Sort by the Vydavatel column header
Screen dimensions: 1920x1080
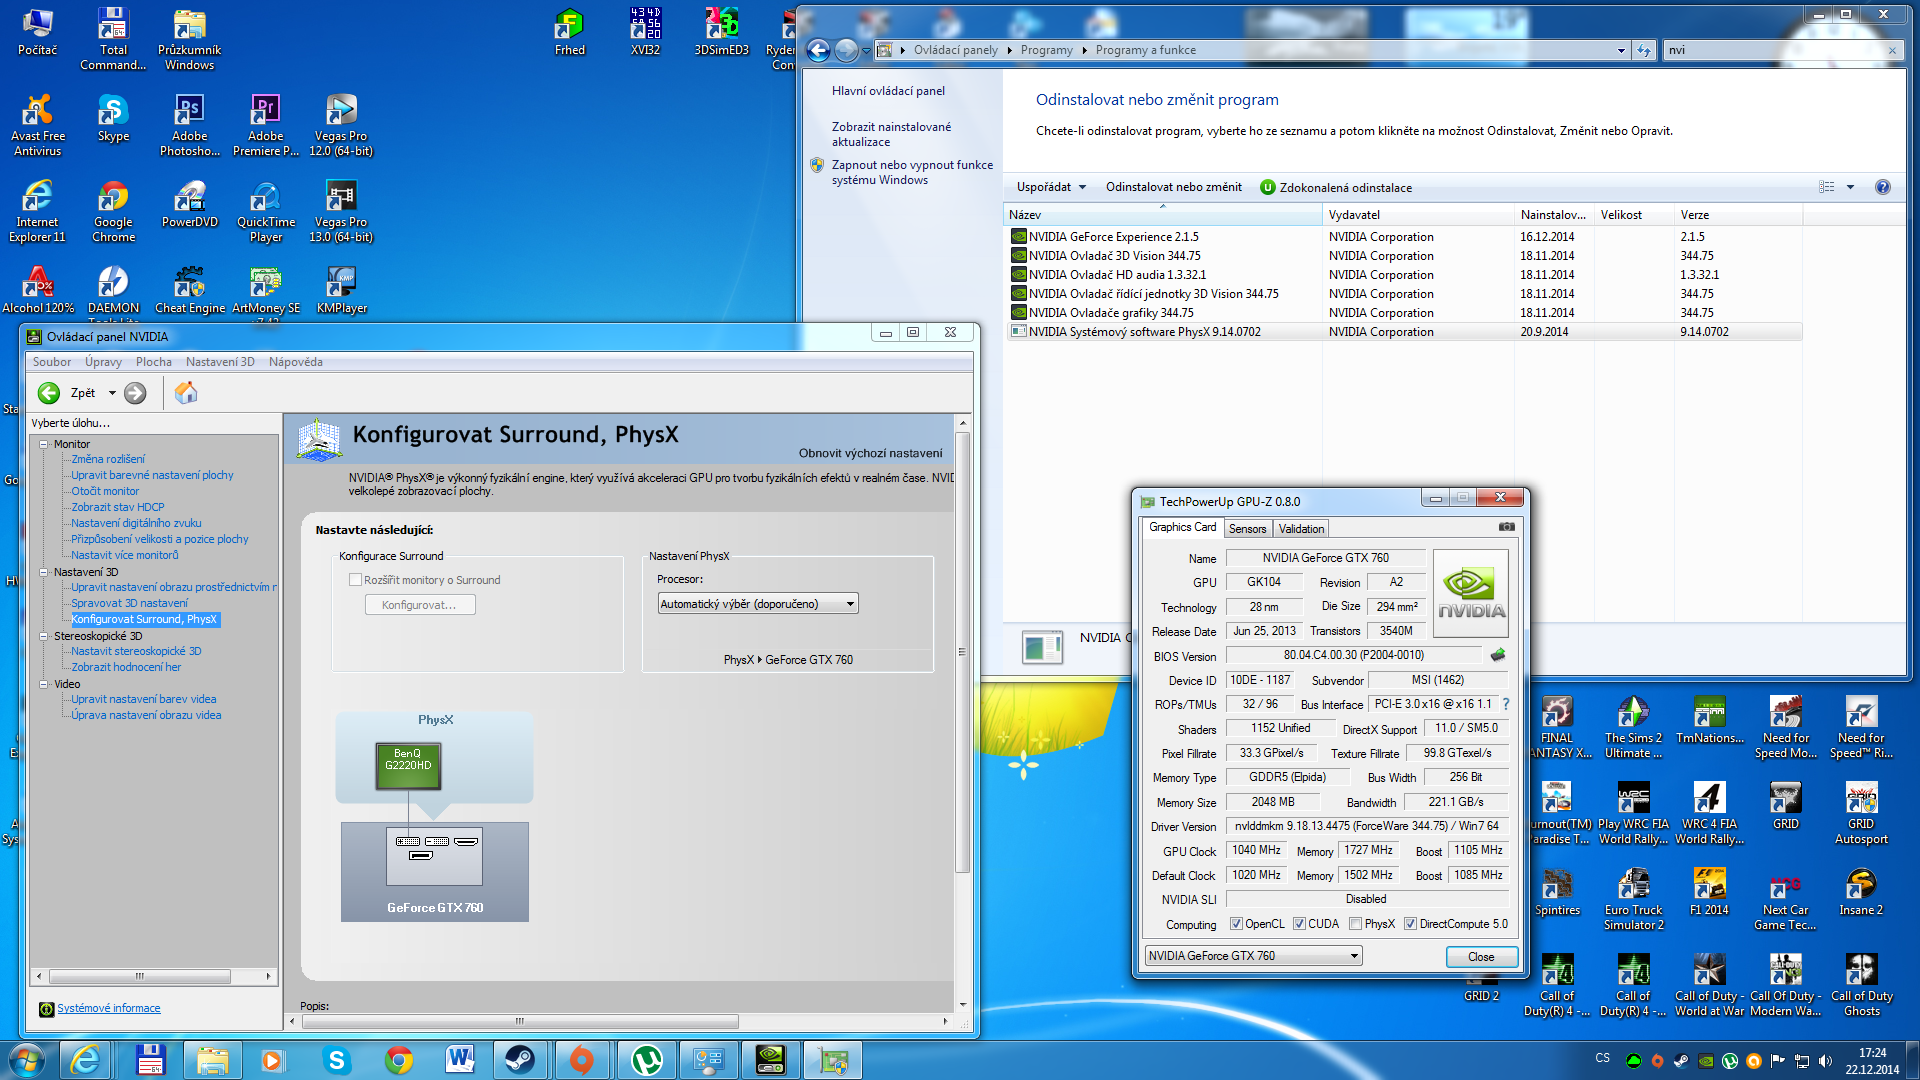[x=1417, y=215]
